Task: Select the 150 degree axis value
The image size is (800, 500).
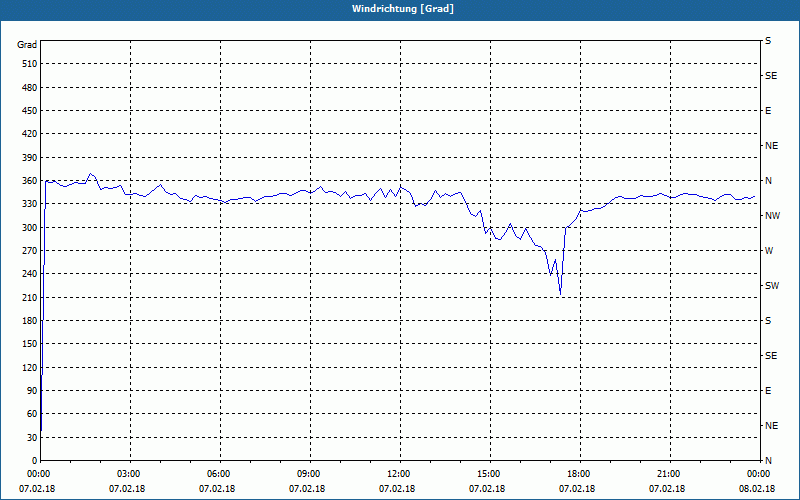Action: 30,344
